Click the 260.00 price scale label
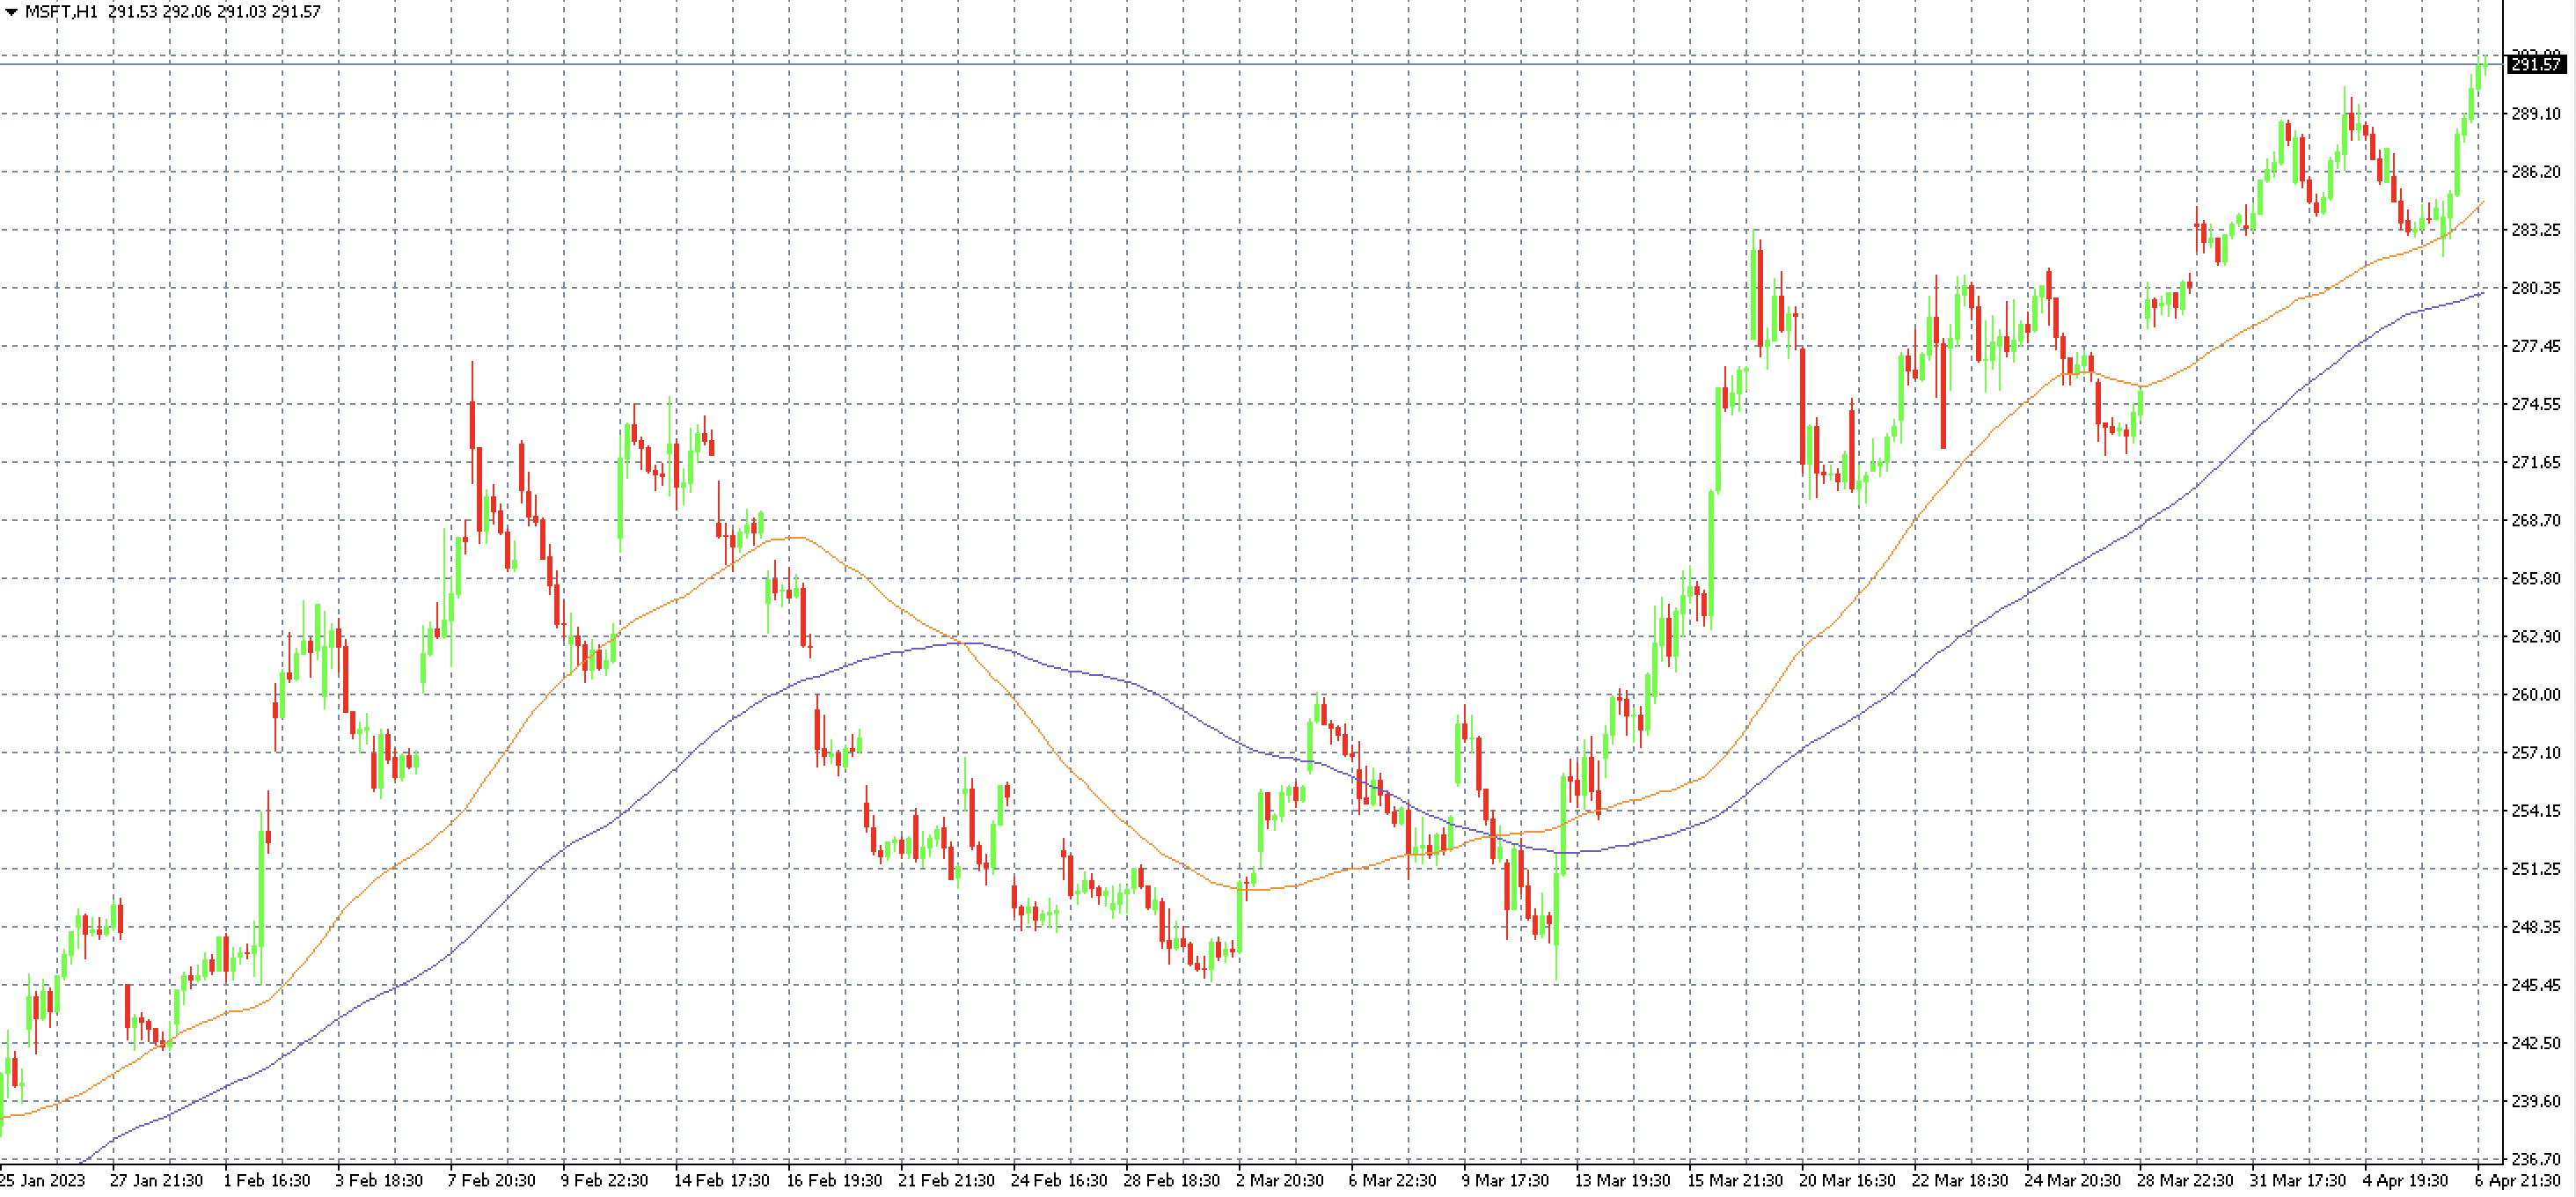This screenshot has height=1197, width=2576. (2536, 695)
